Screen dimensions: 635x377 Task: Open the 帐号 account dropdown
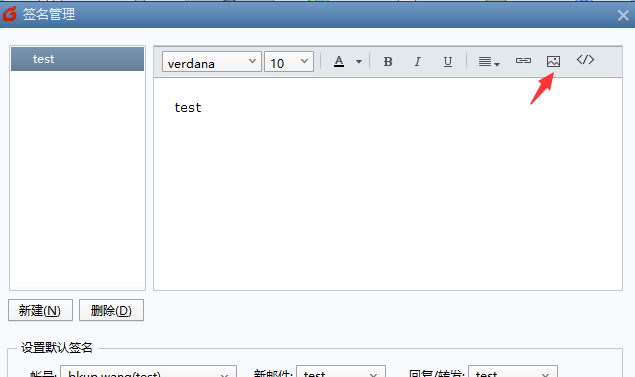point(148,373)
